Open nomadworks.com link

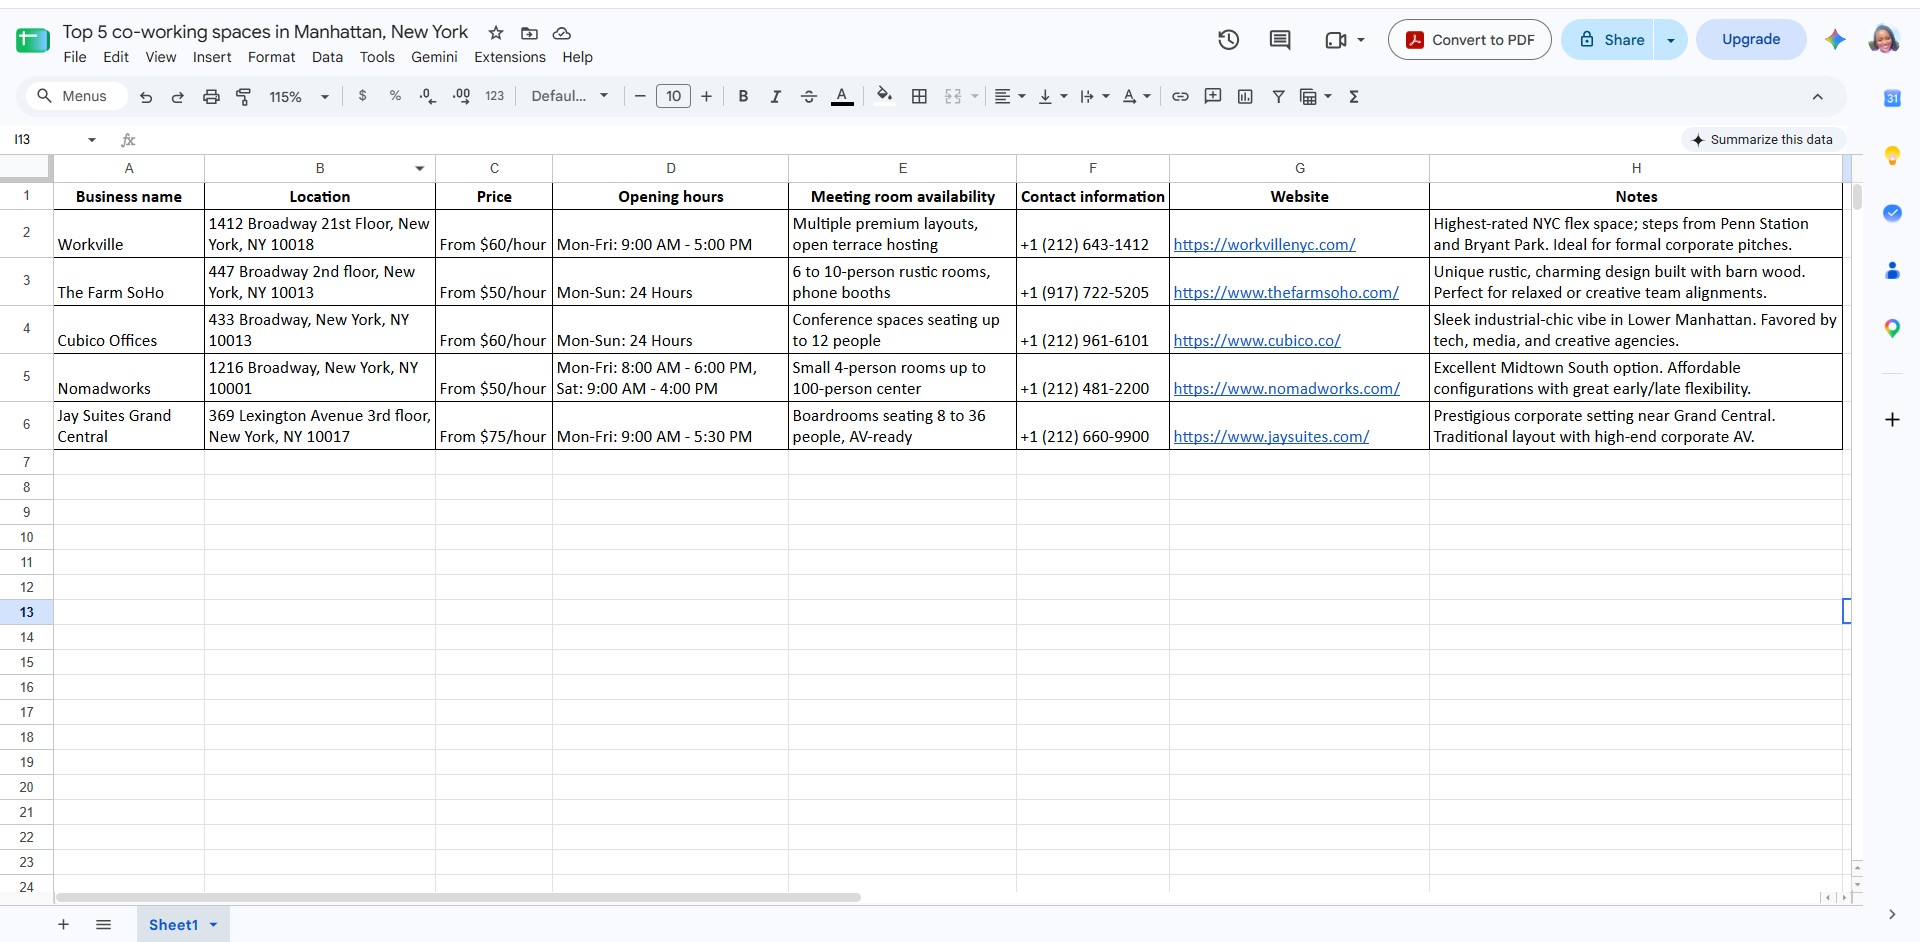pos(1286,389)
